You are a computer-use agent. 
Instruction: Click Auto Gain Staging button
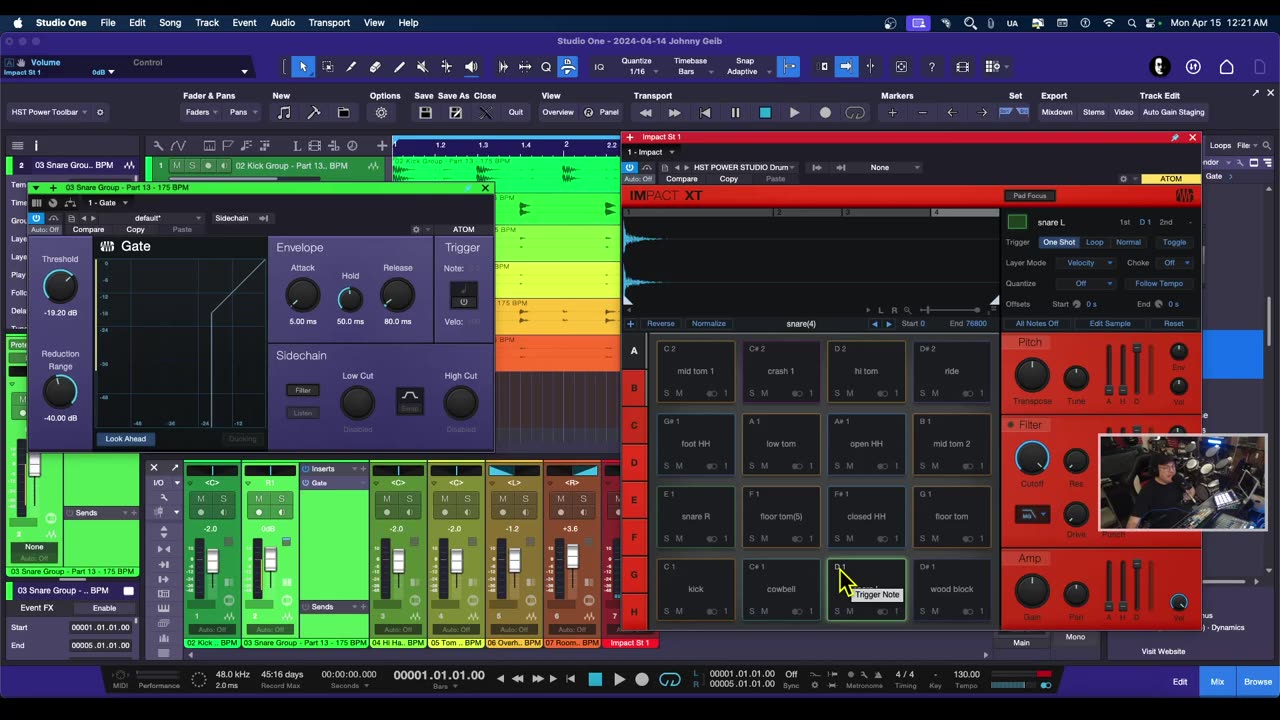(1174, 112)
